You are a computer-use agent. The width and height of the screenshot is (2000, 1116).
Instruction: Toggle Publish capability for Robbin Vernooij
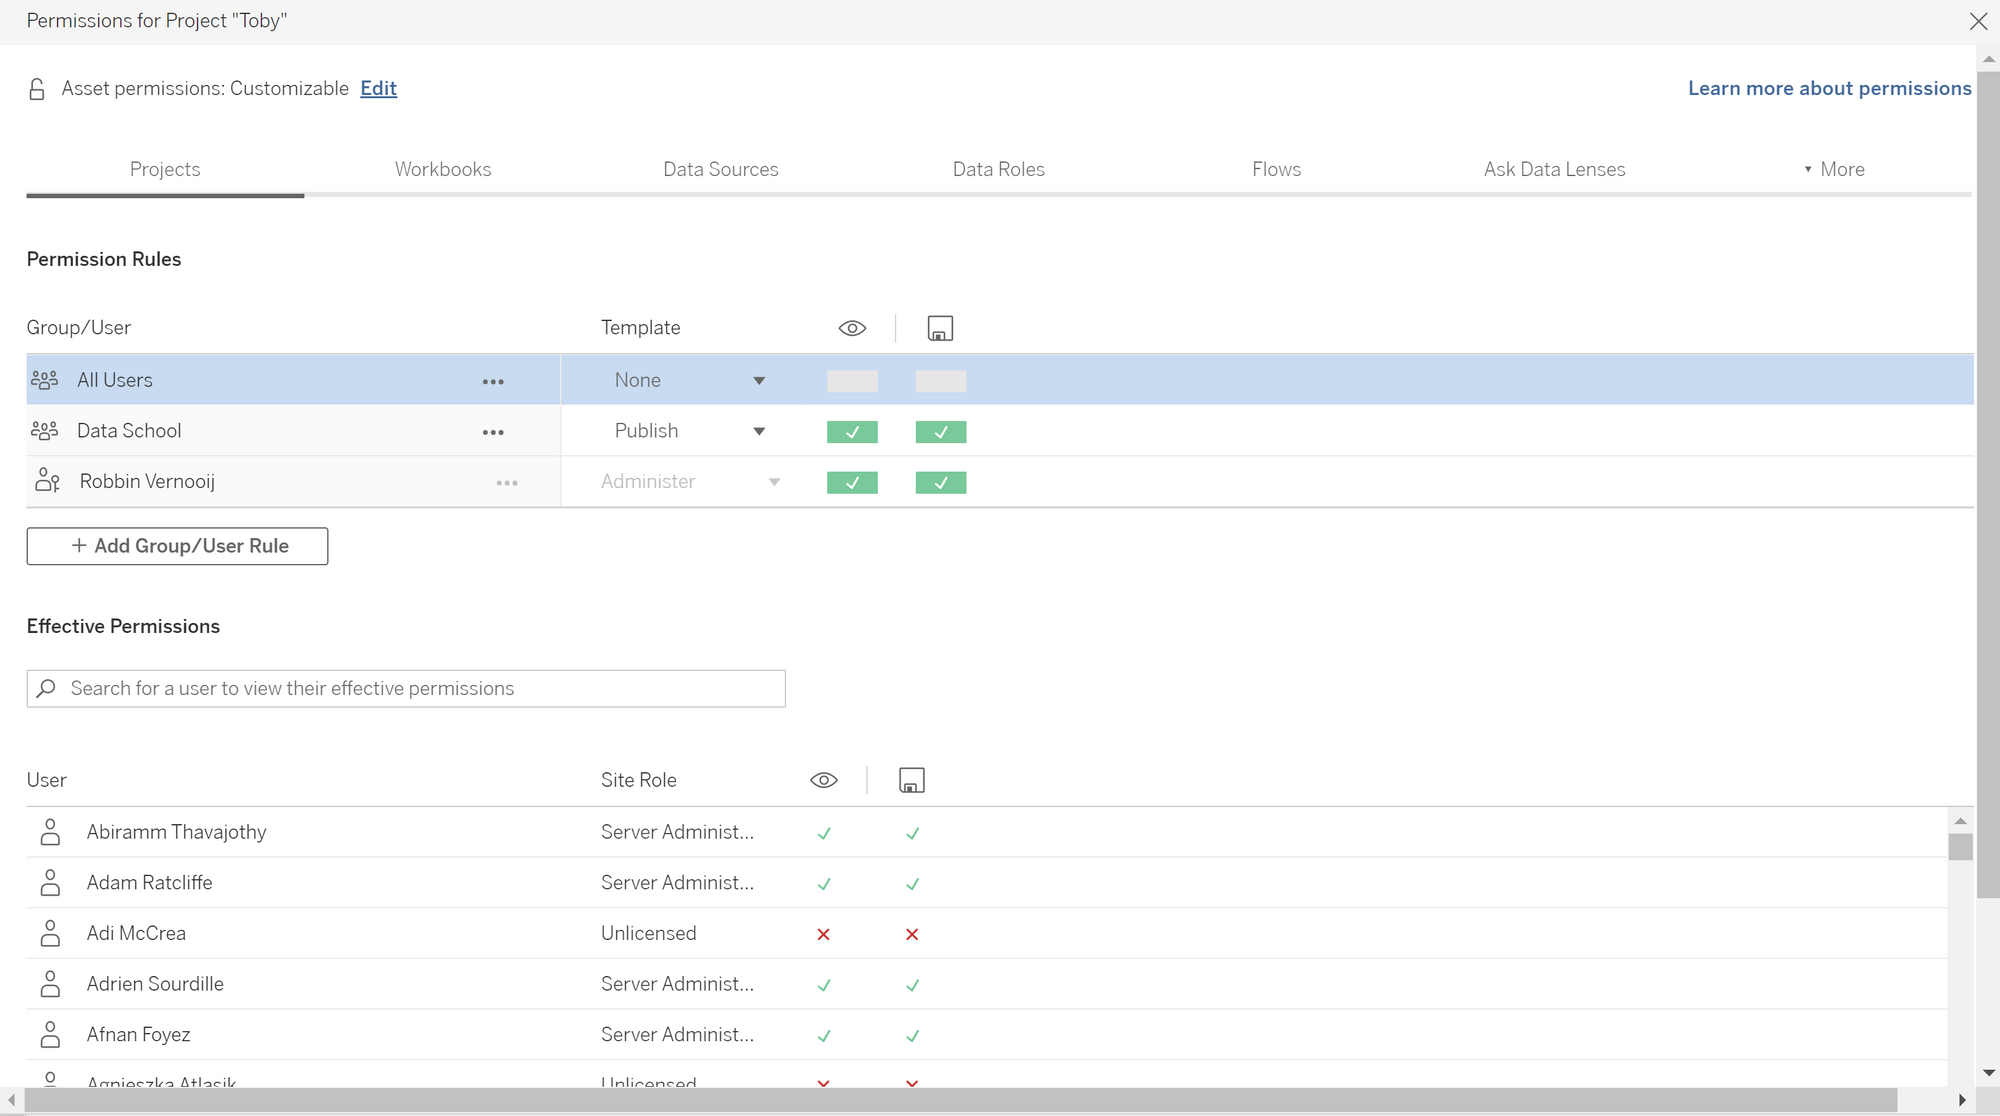tap(941, 483)
